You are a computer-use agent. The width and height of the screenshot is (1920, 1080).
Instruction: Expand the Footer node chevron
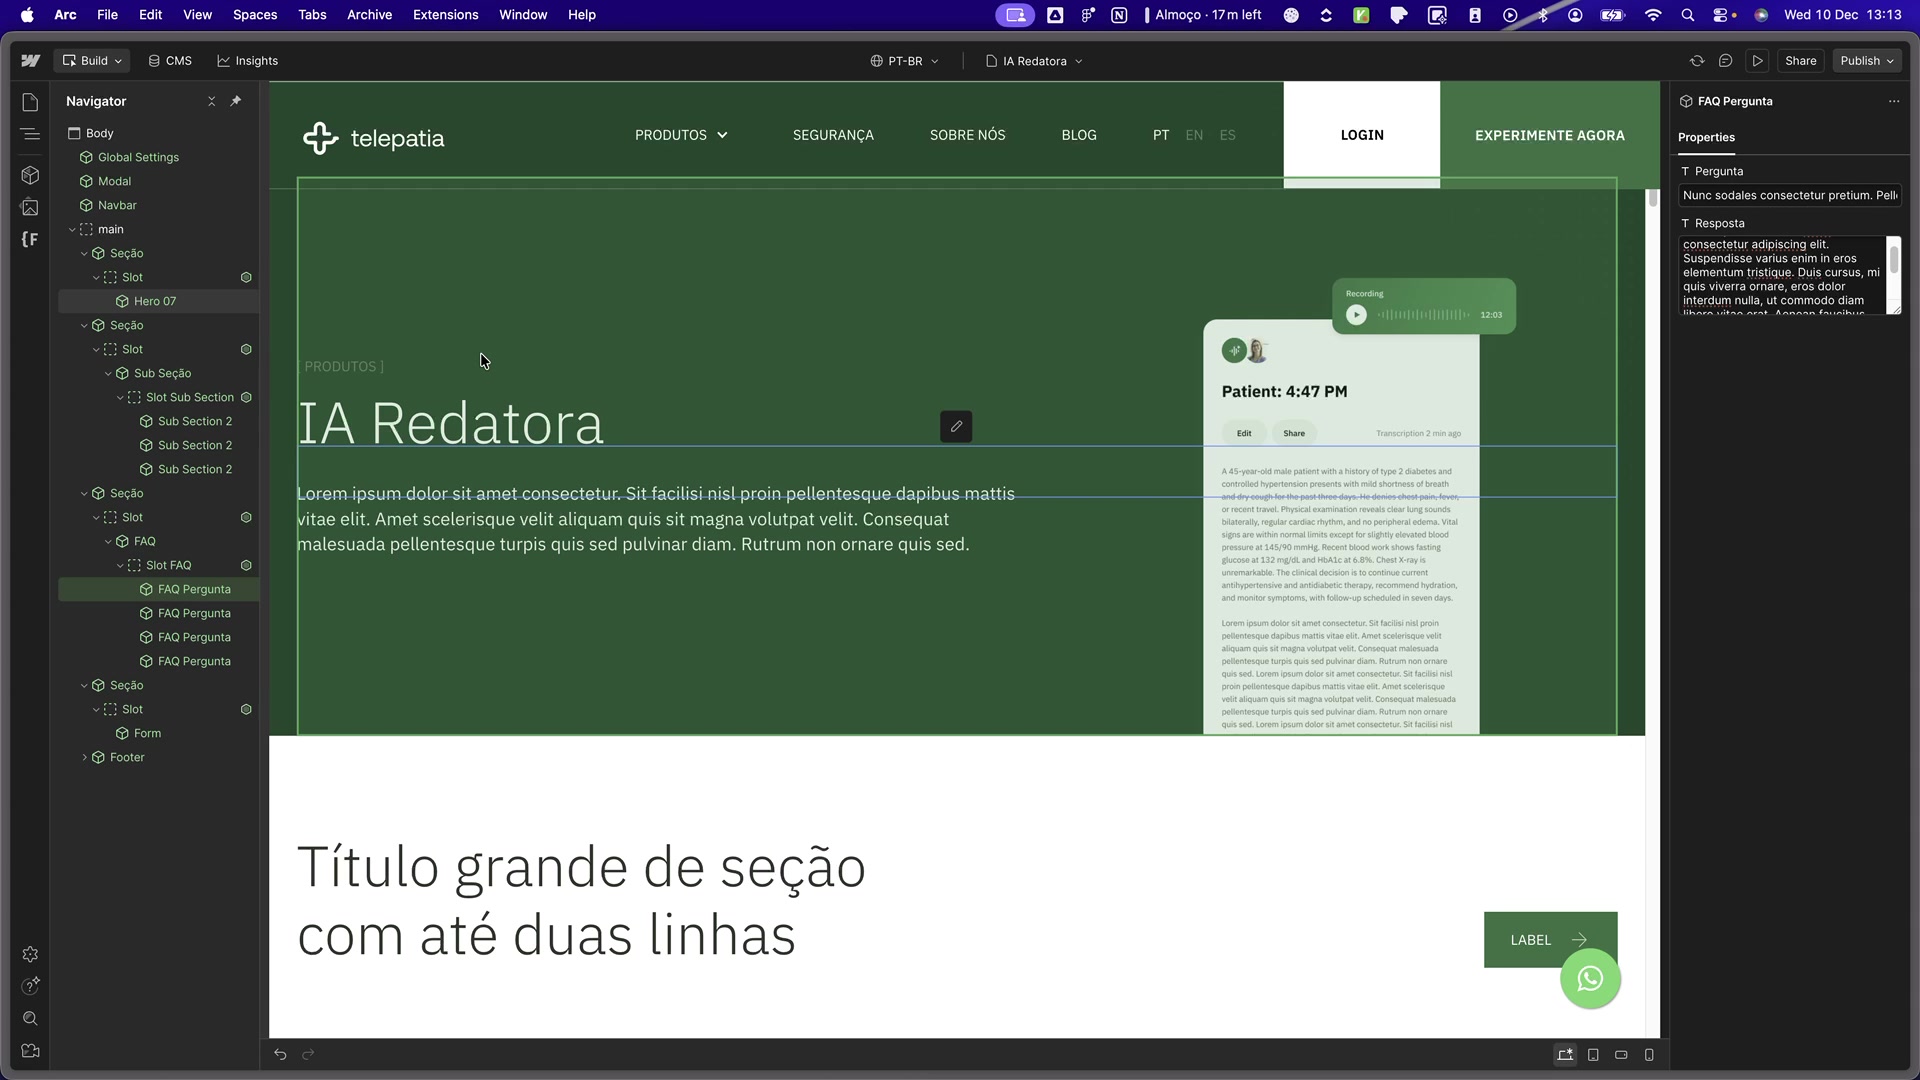point(84,757)
